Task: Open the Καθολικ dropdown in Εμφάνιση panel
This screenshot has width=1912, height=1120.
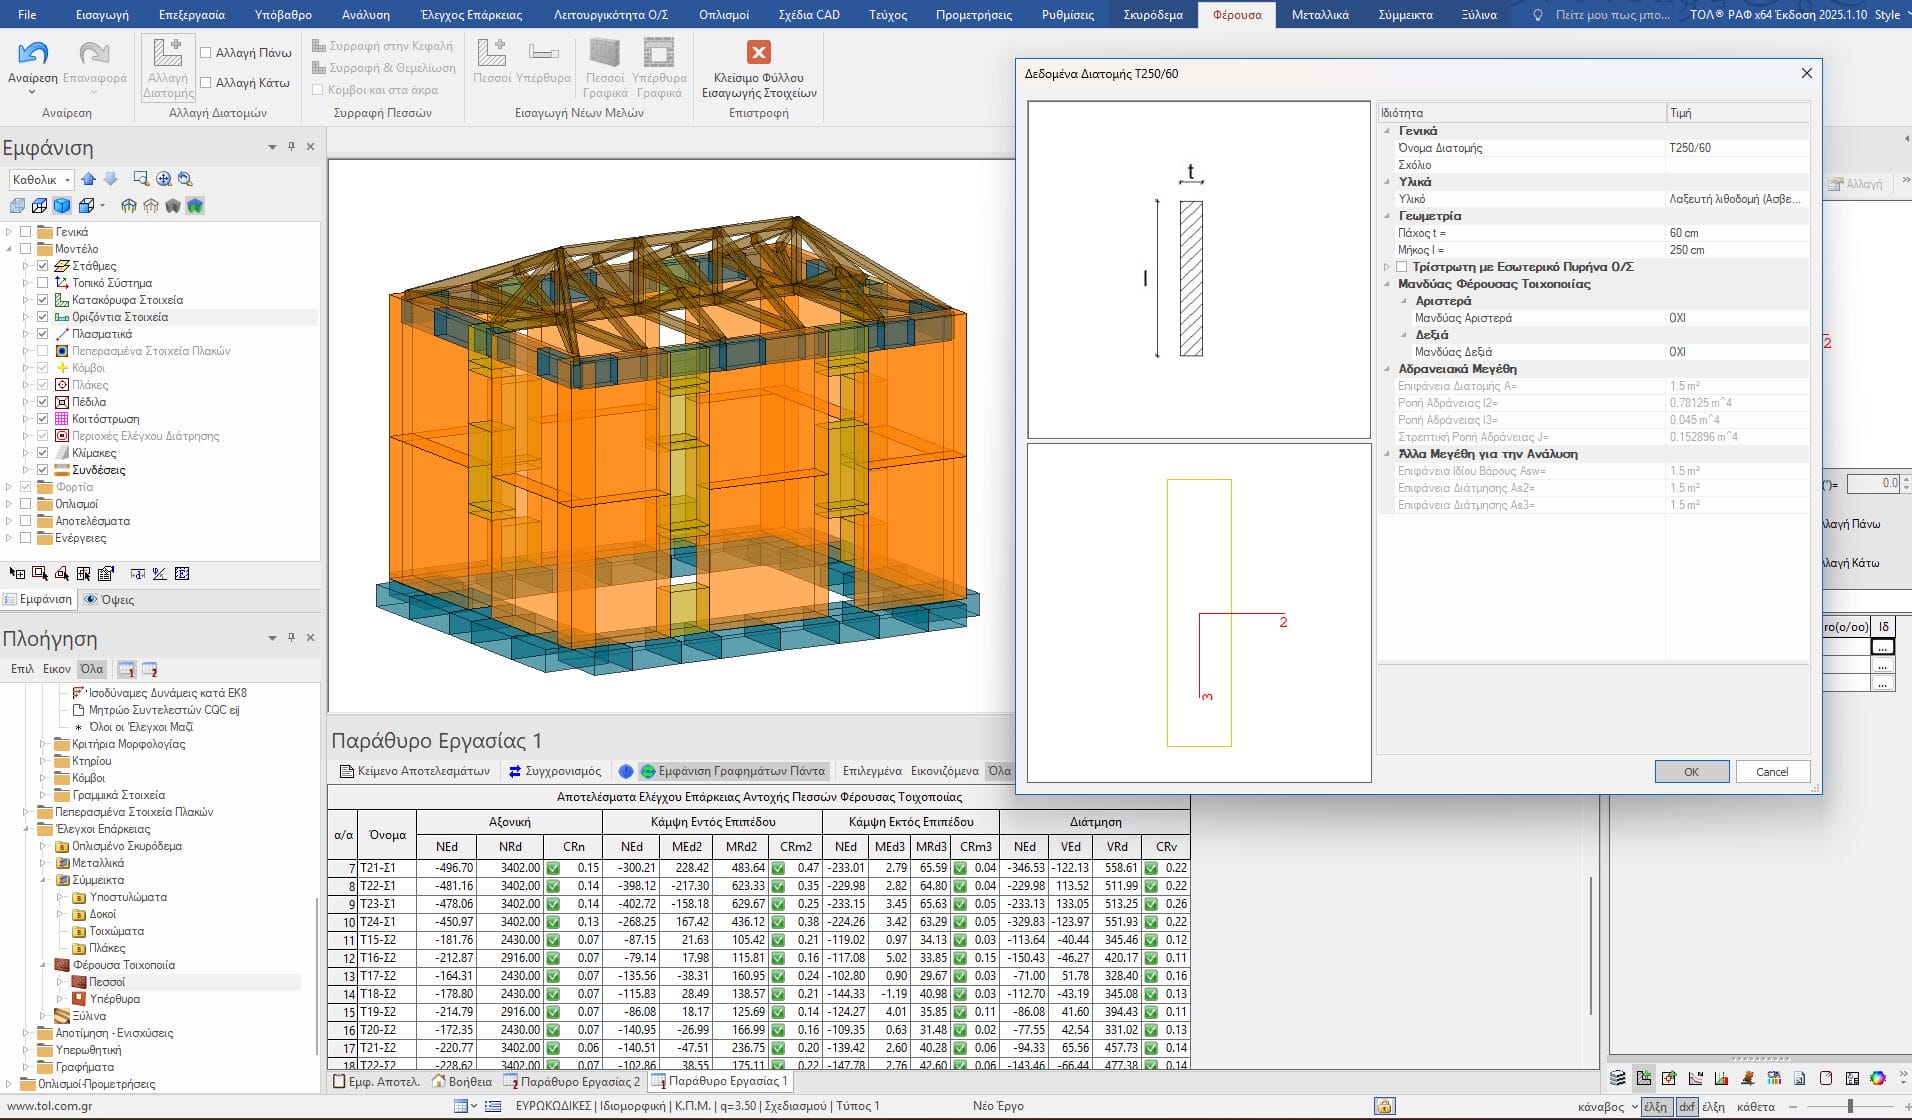Action: point(67,180)
